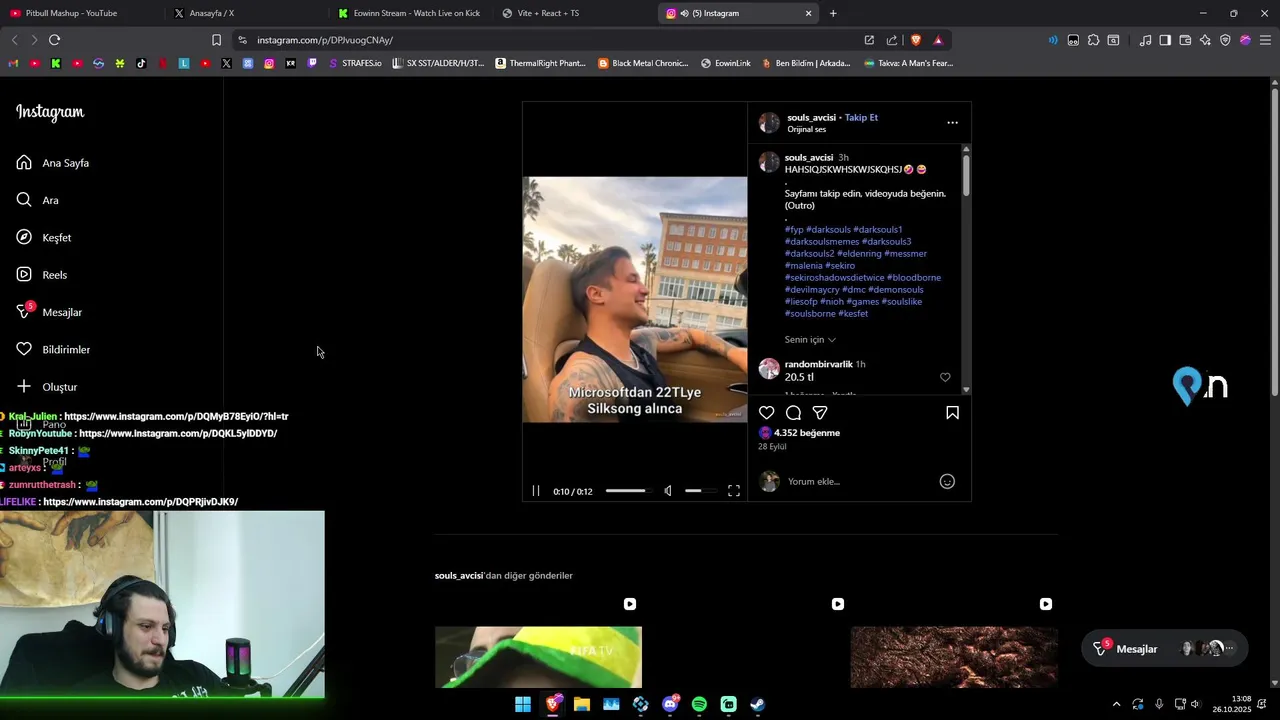
Task: Open emoji picker in comment box
Action: (947, 482)
